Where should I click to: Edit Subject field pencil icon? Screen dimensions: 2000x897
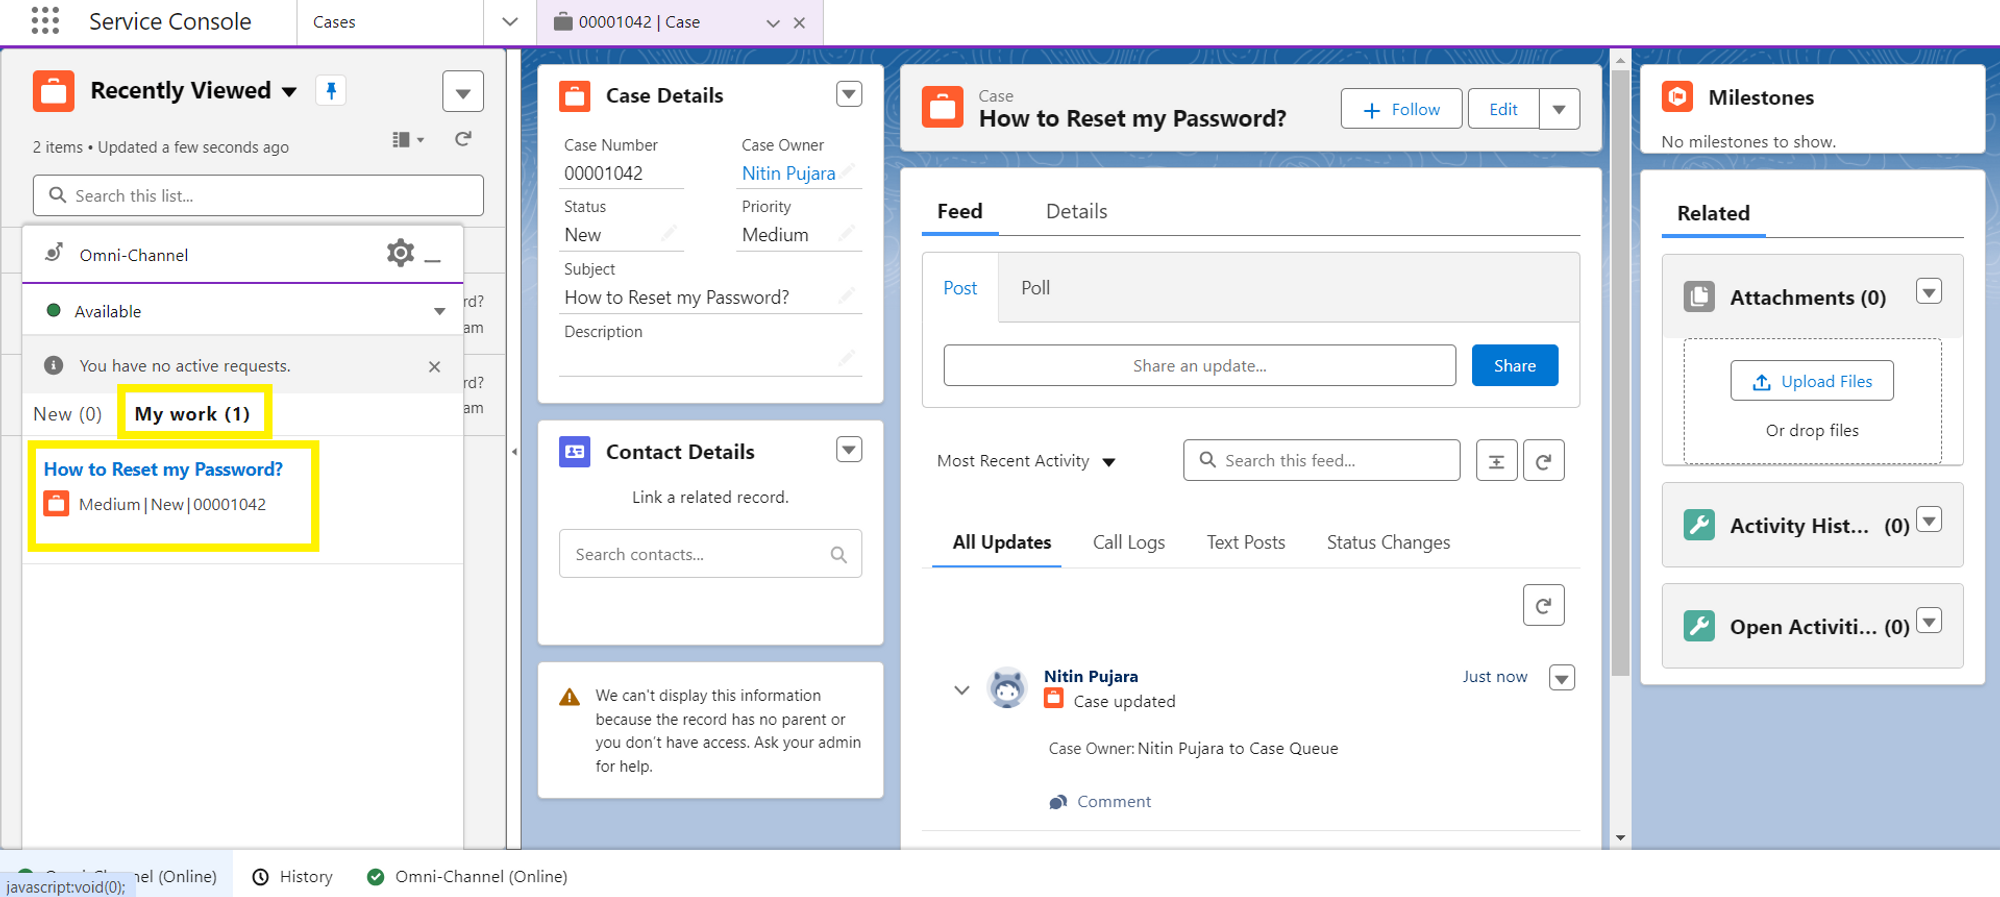click(x=848, y=295)
